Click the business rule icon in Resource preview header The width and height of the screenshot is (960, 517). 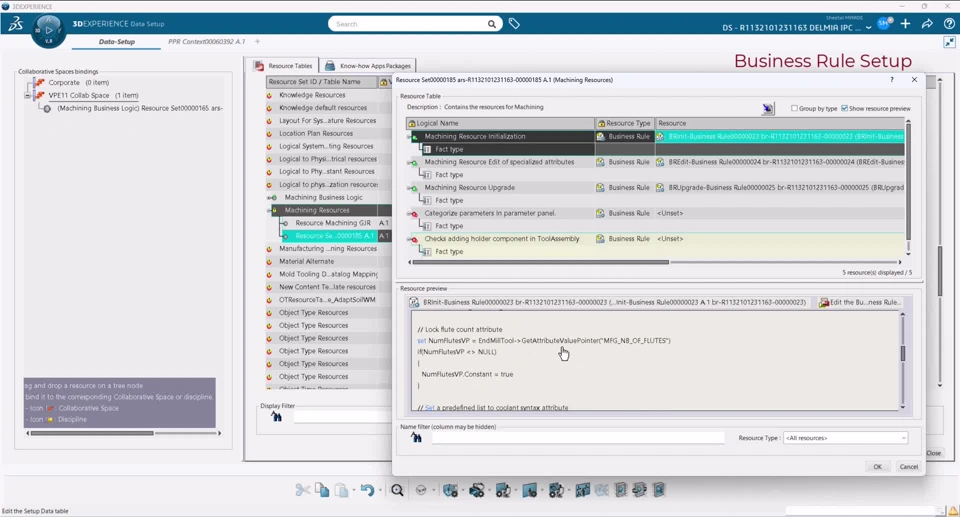pos(414,303)
